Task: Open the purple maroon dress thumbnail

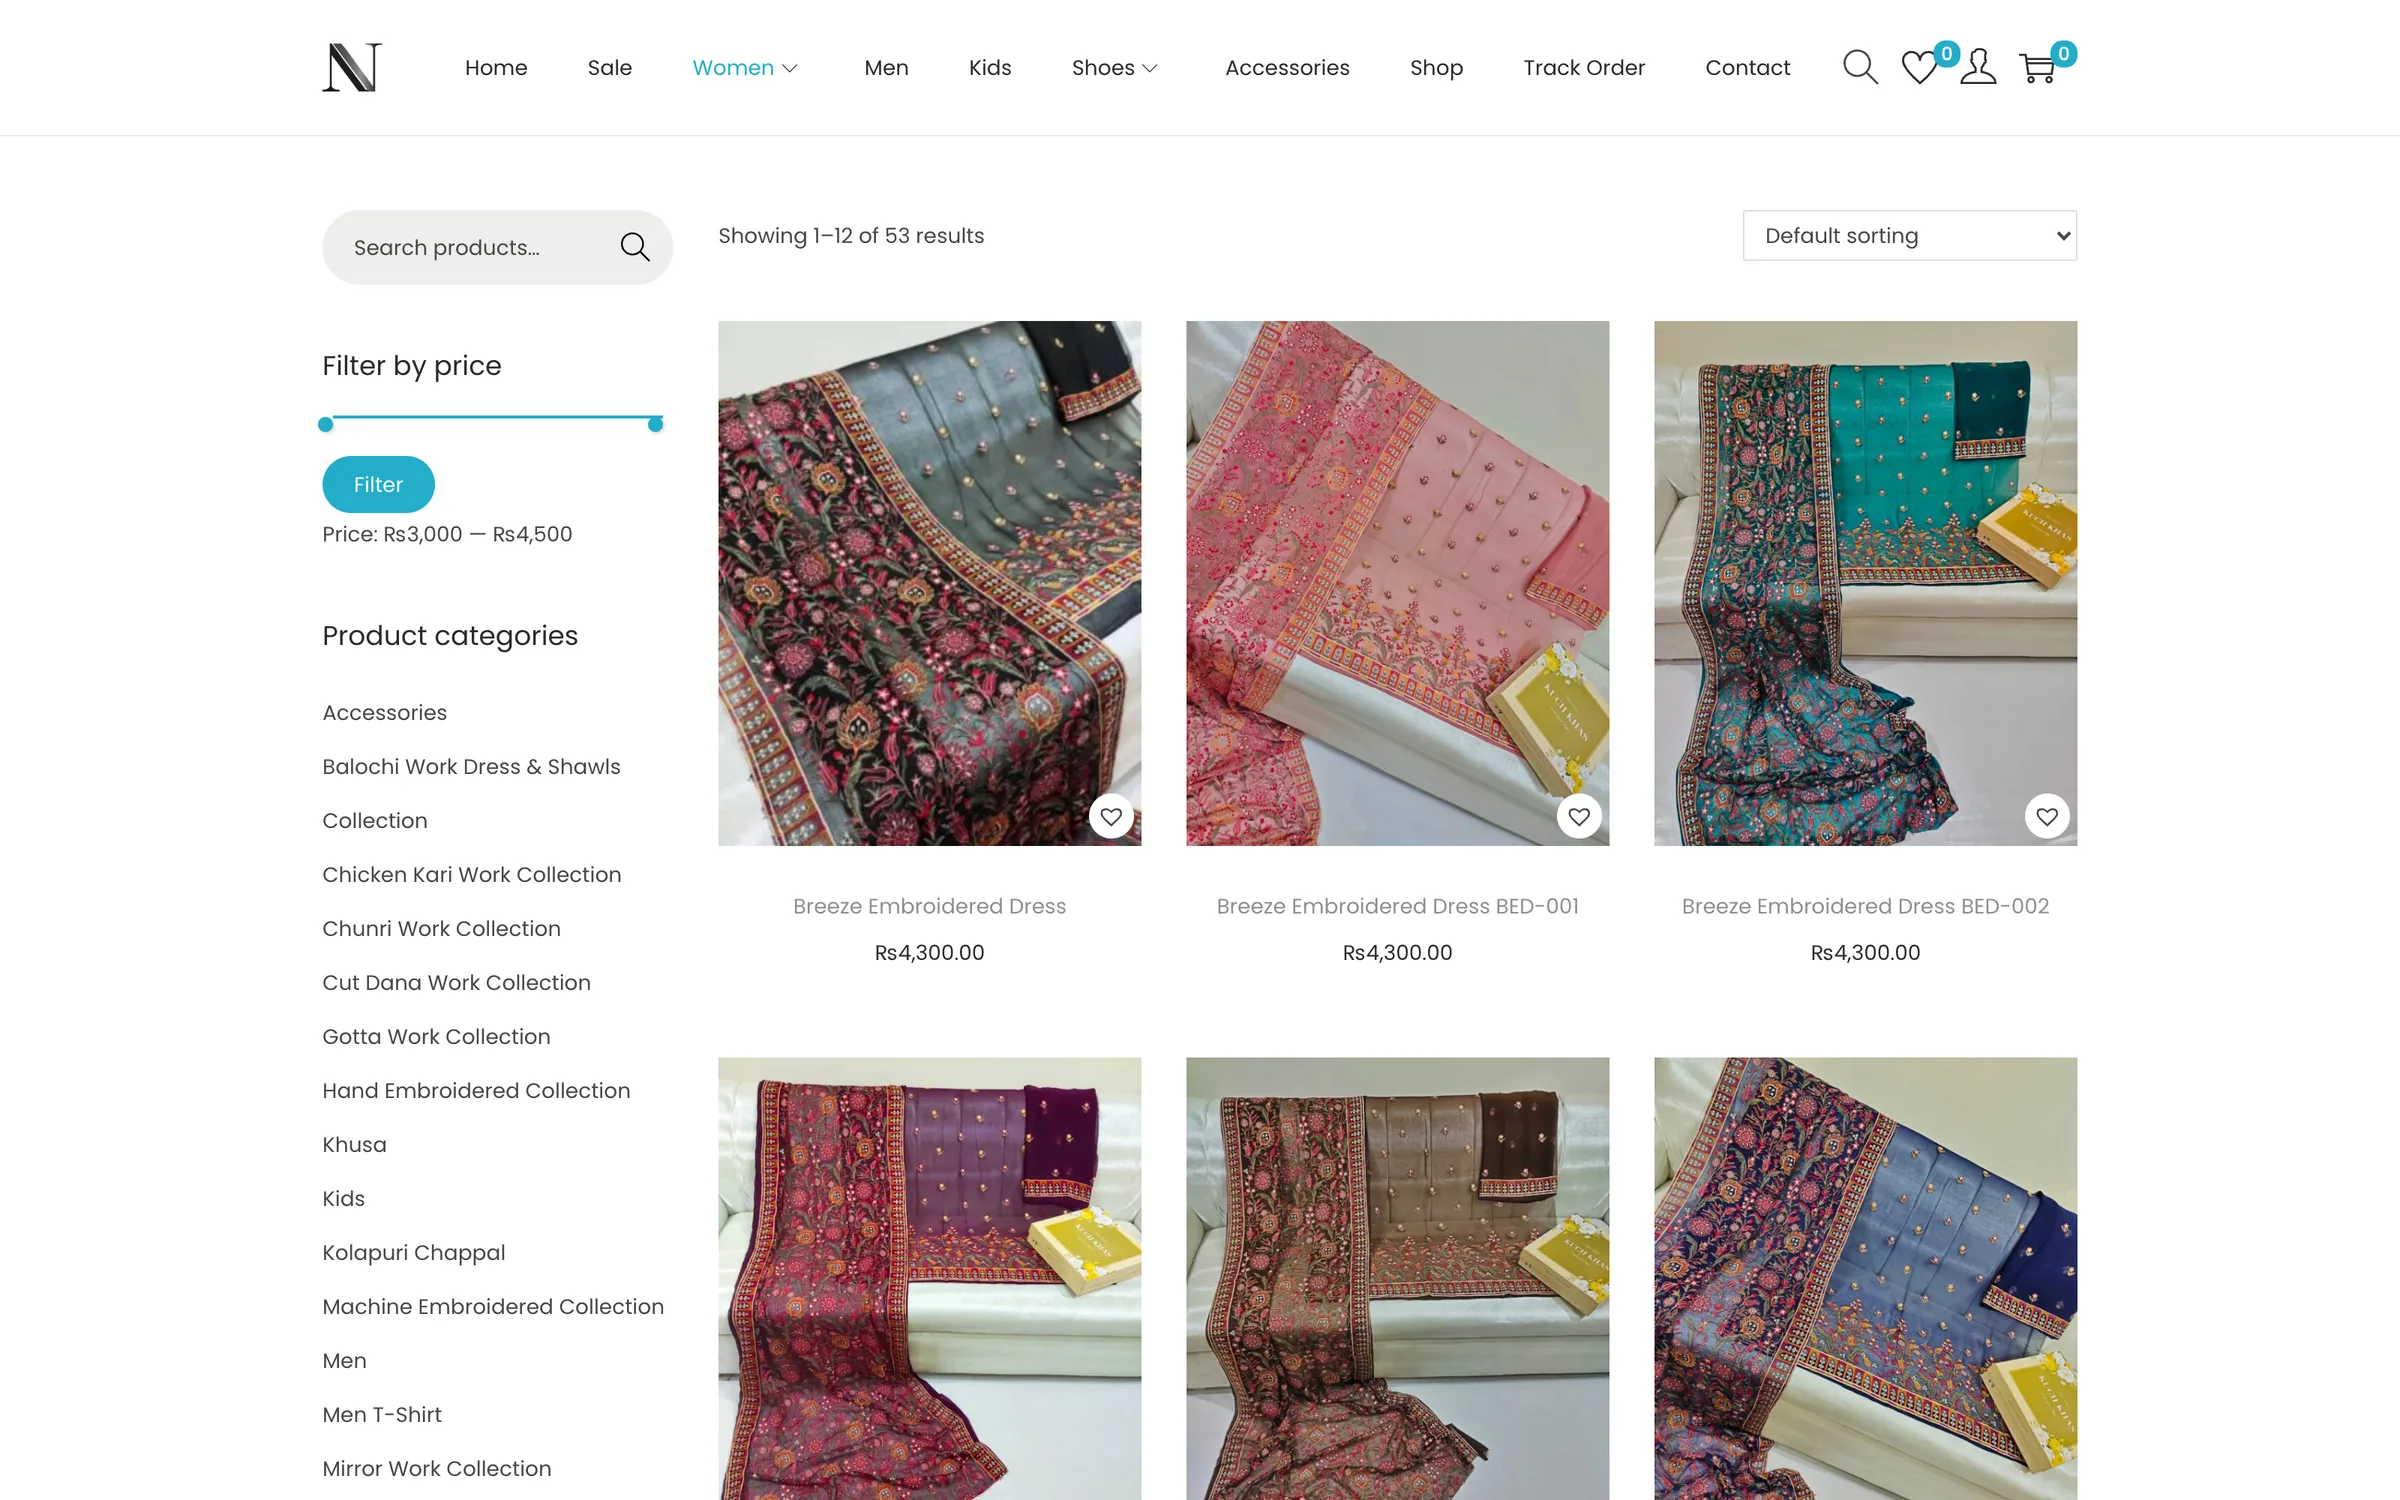Action: (929, 1278)
